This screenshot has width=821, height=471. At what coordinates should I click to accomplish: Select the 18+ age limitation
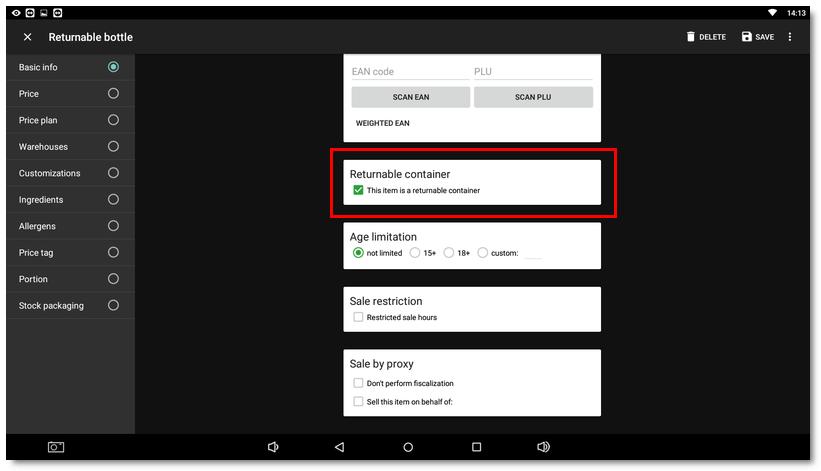point(449,253)
